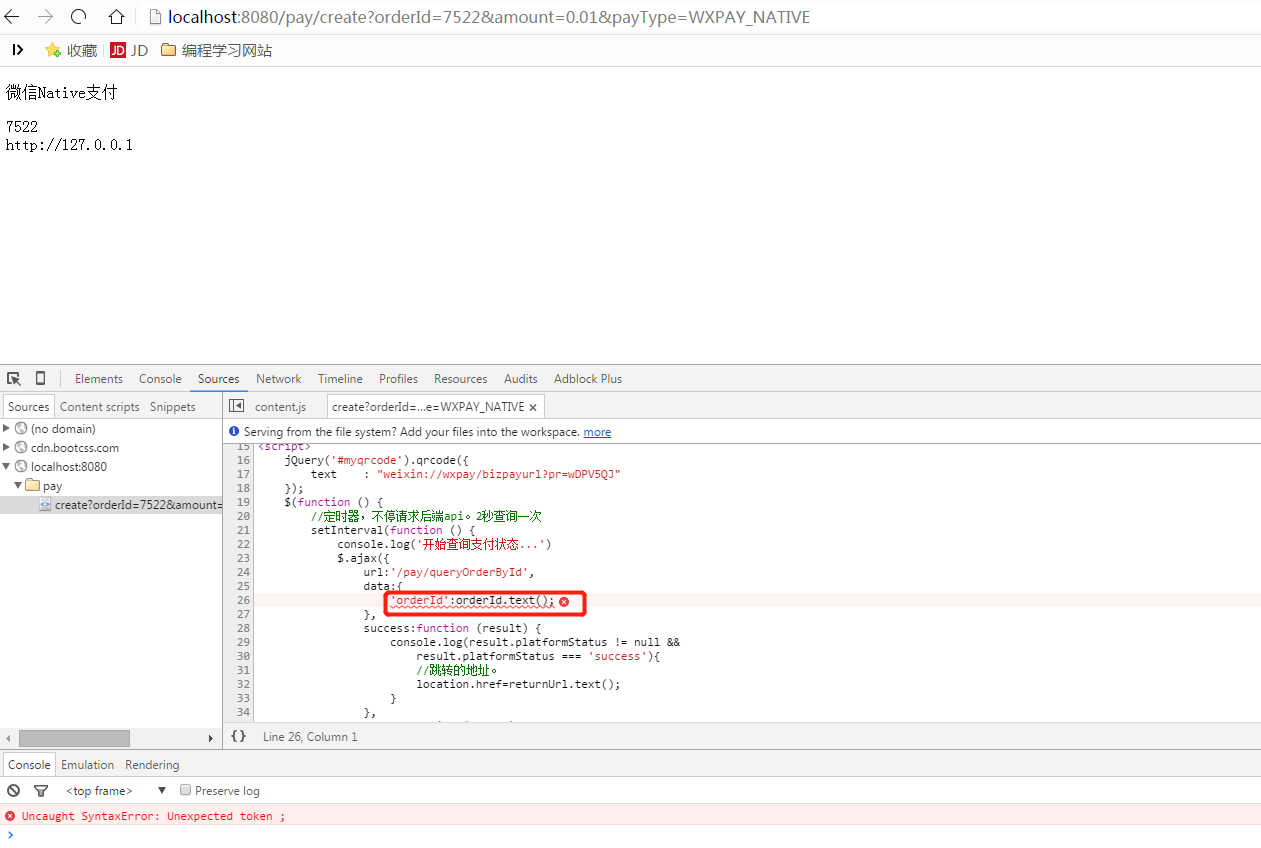This screenshot has height=848, width=1261.
Task: Click the page info icon in address bar
Action: (153, 17)
